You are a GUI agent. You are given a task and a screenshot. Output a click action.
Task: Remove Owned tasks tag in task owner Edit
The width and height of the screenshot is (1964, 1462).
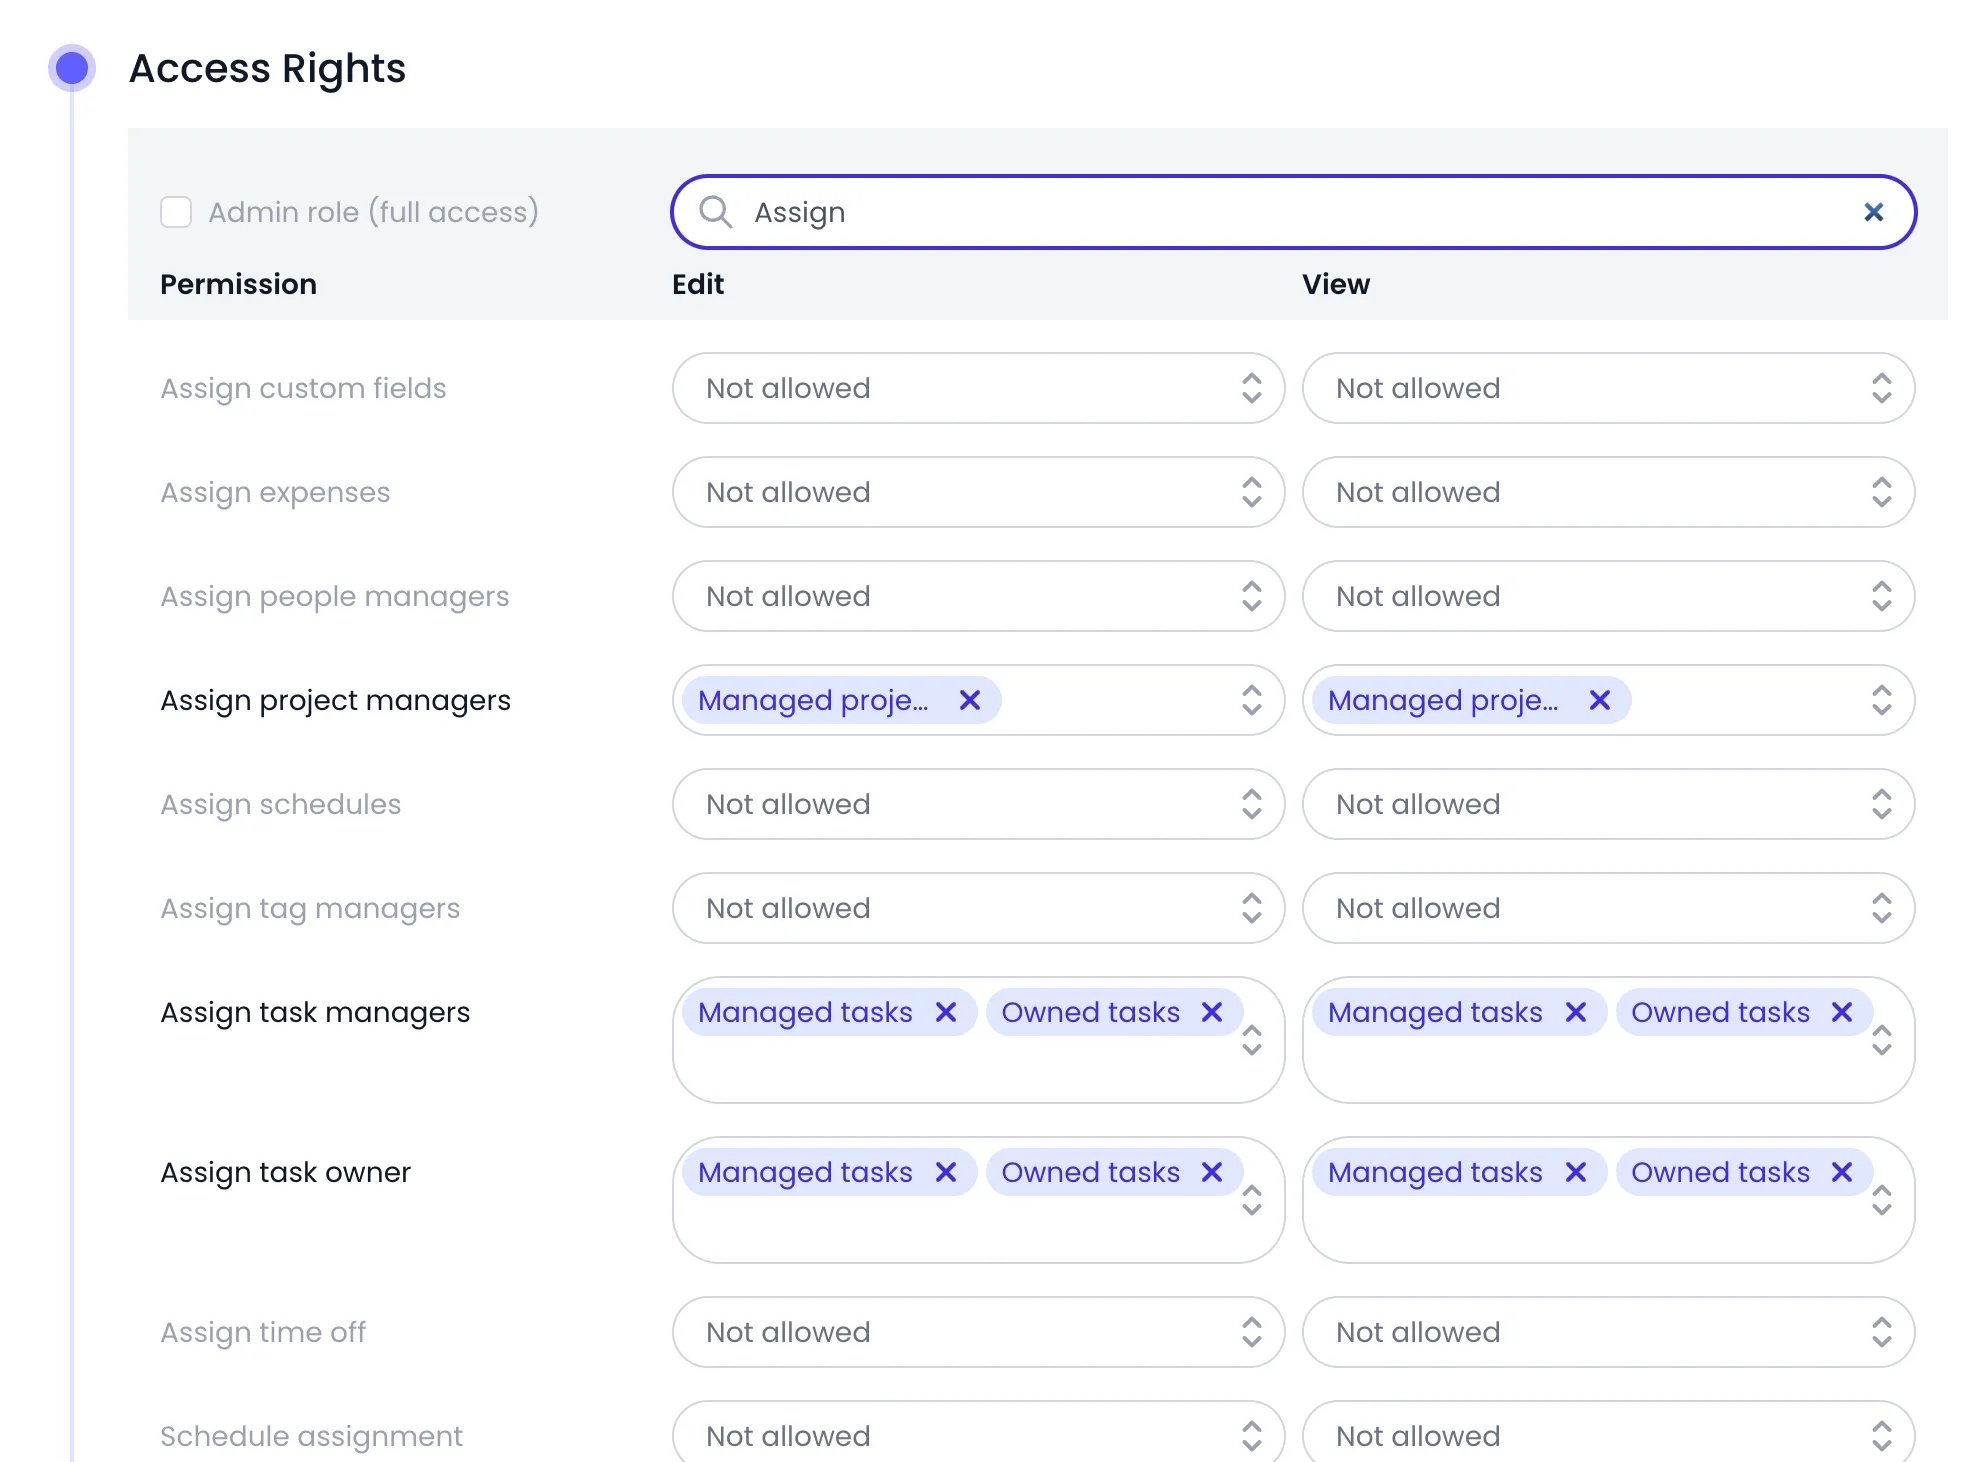(1211, 1172)
